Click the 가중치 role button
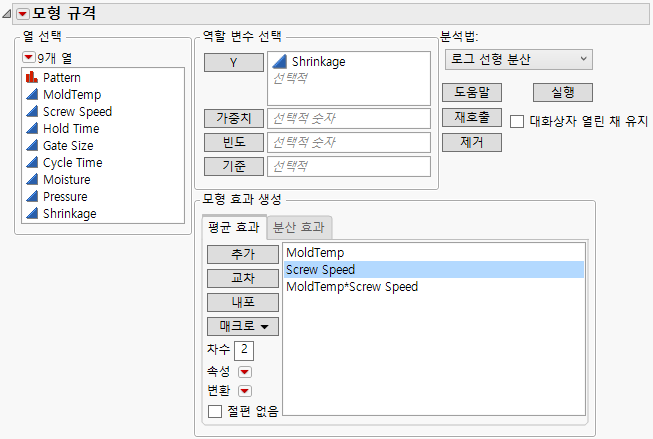 pyautogui.click(x=234, y=118)
